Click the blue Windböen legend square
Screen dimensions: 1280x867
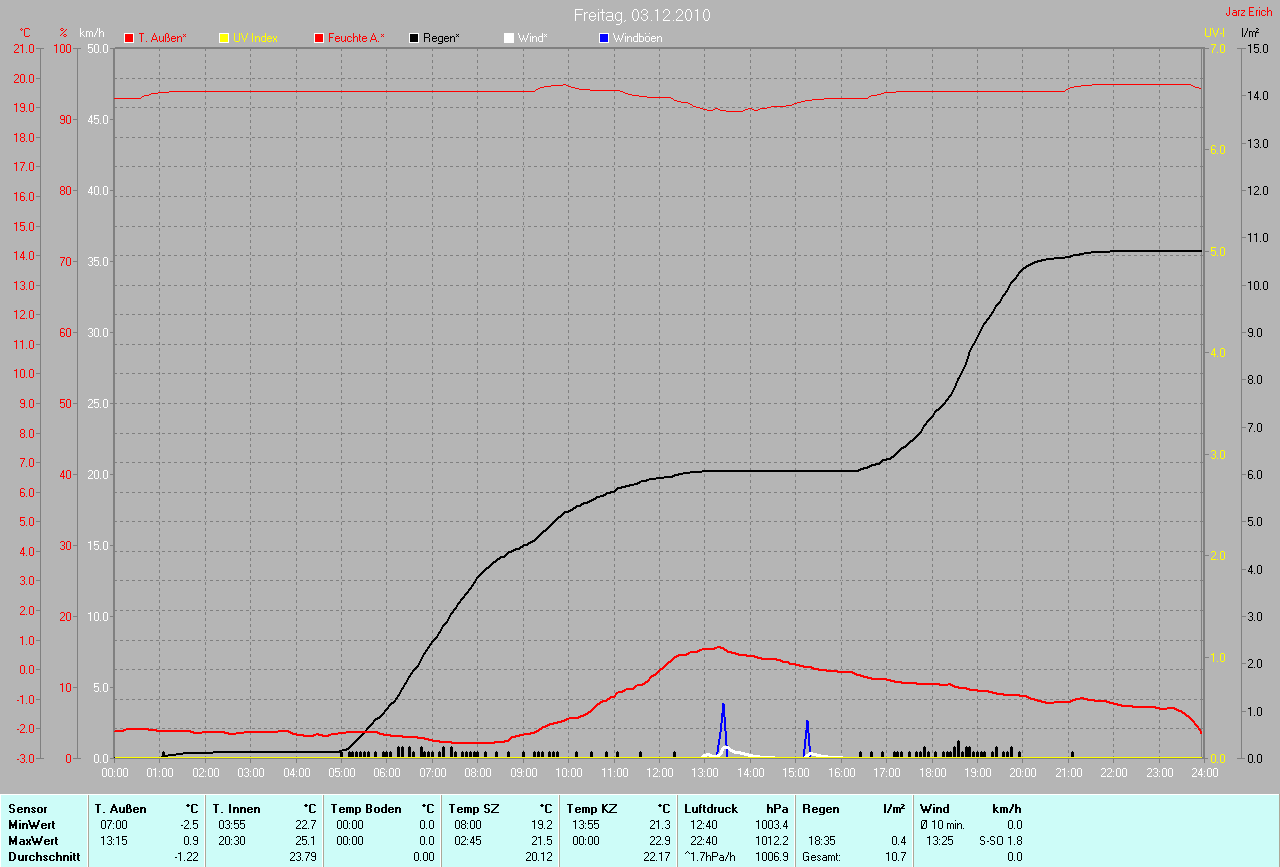pos(604,38)
